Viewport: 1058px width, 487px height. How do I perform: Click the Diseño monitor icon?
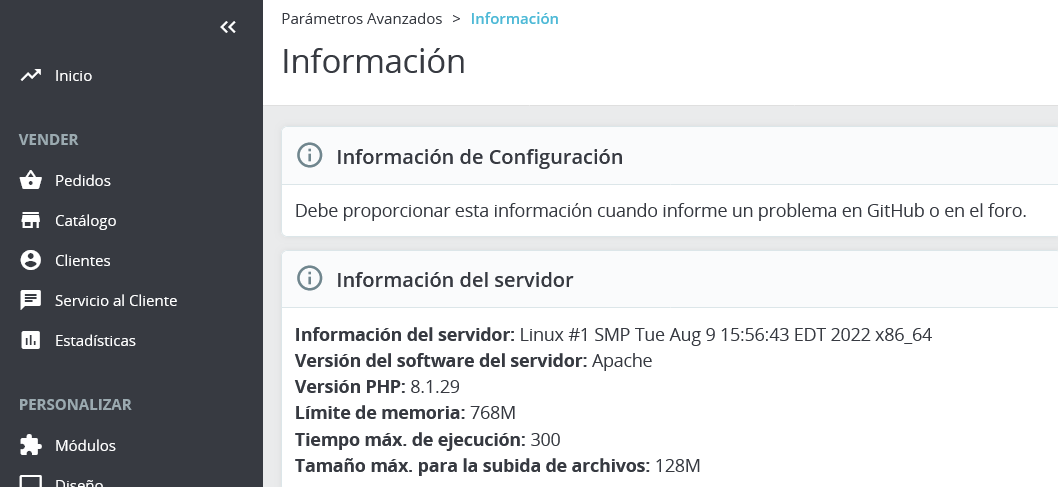31,482
